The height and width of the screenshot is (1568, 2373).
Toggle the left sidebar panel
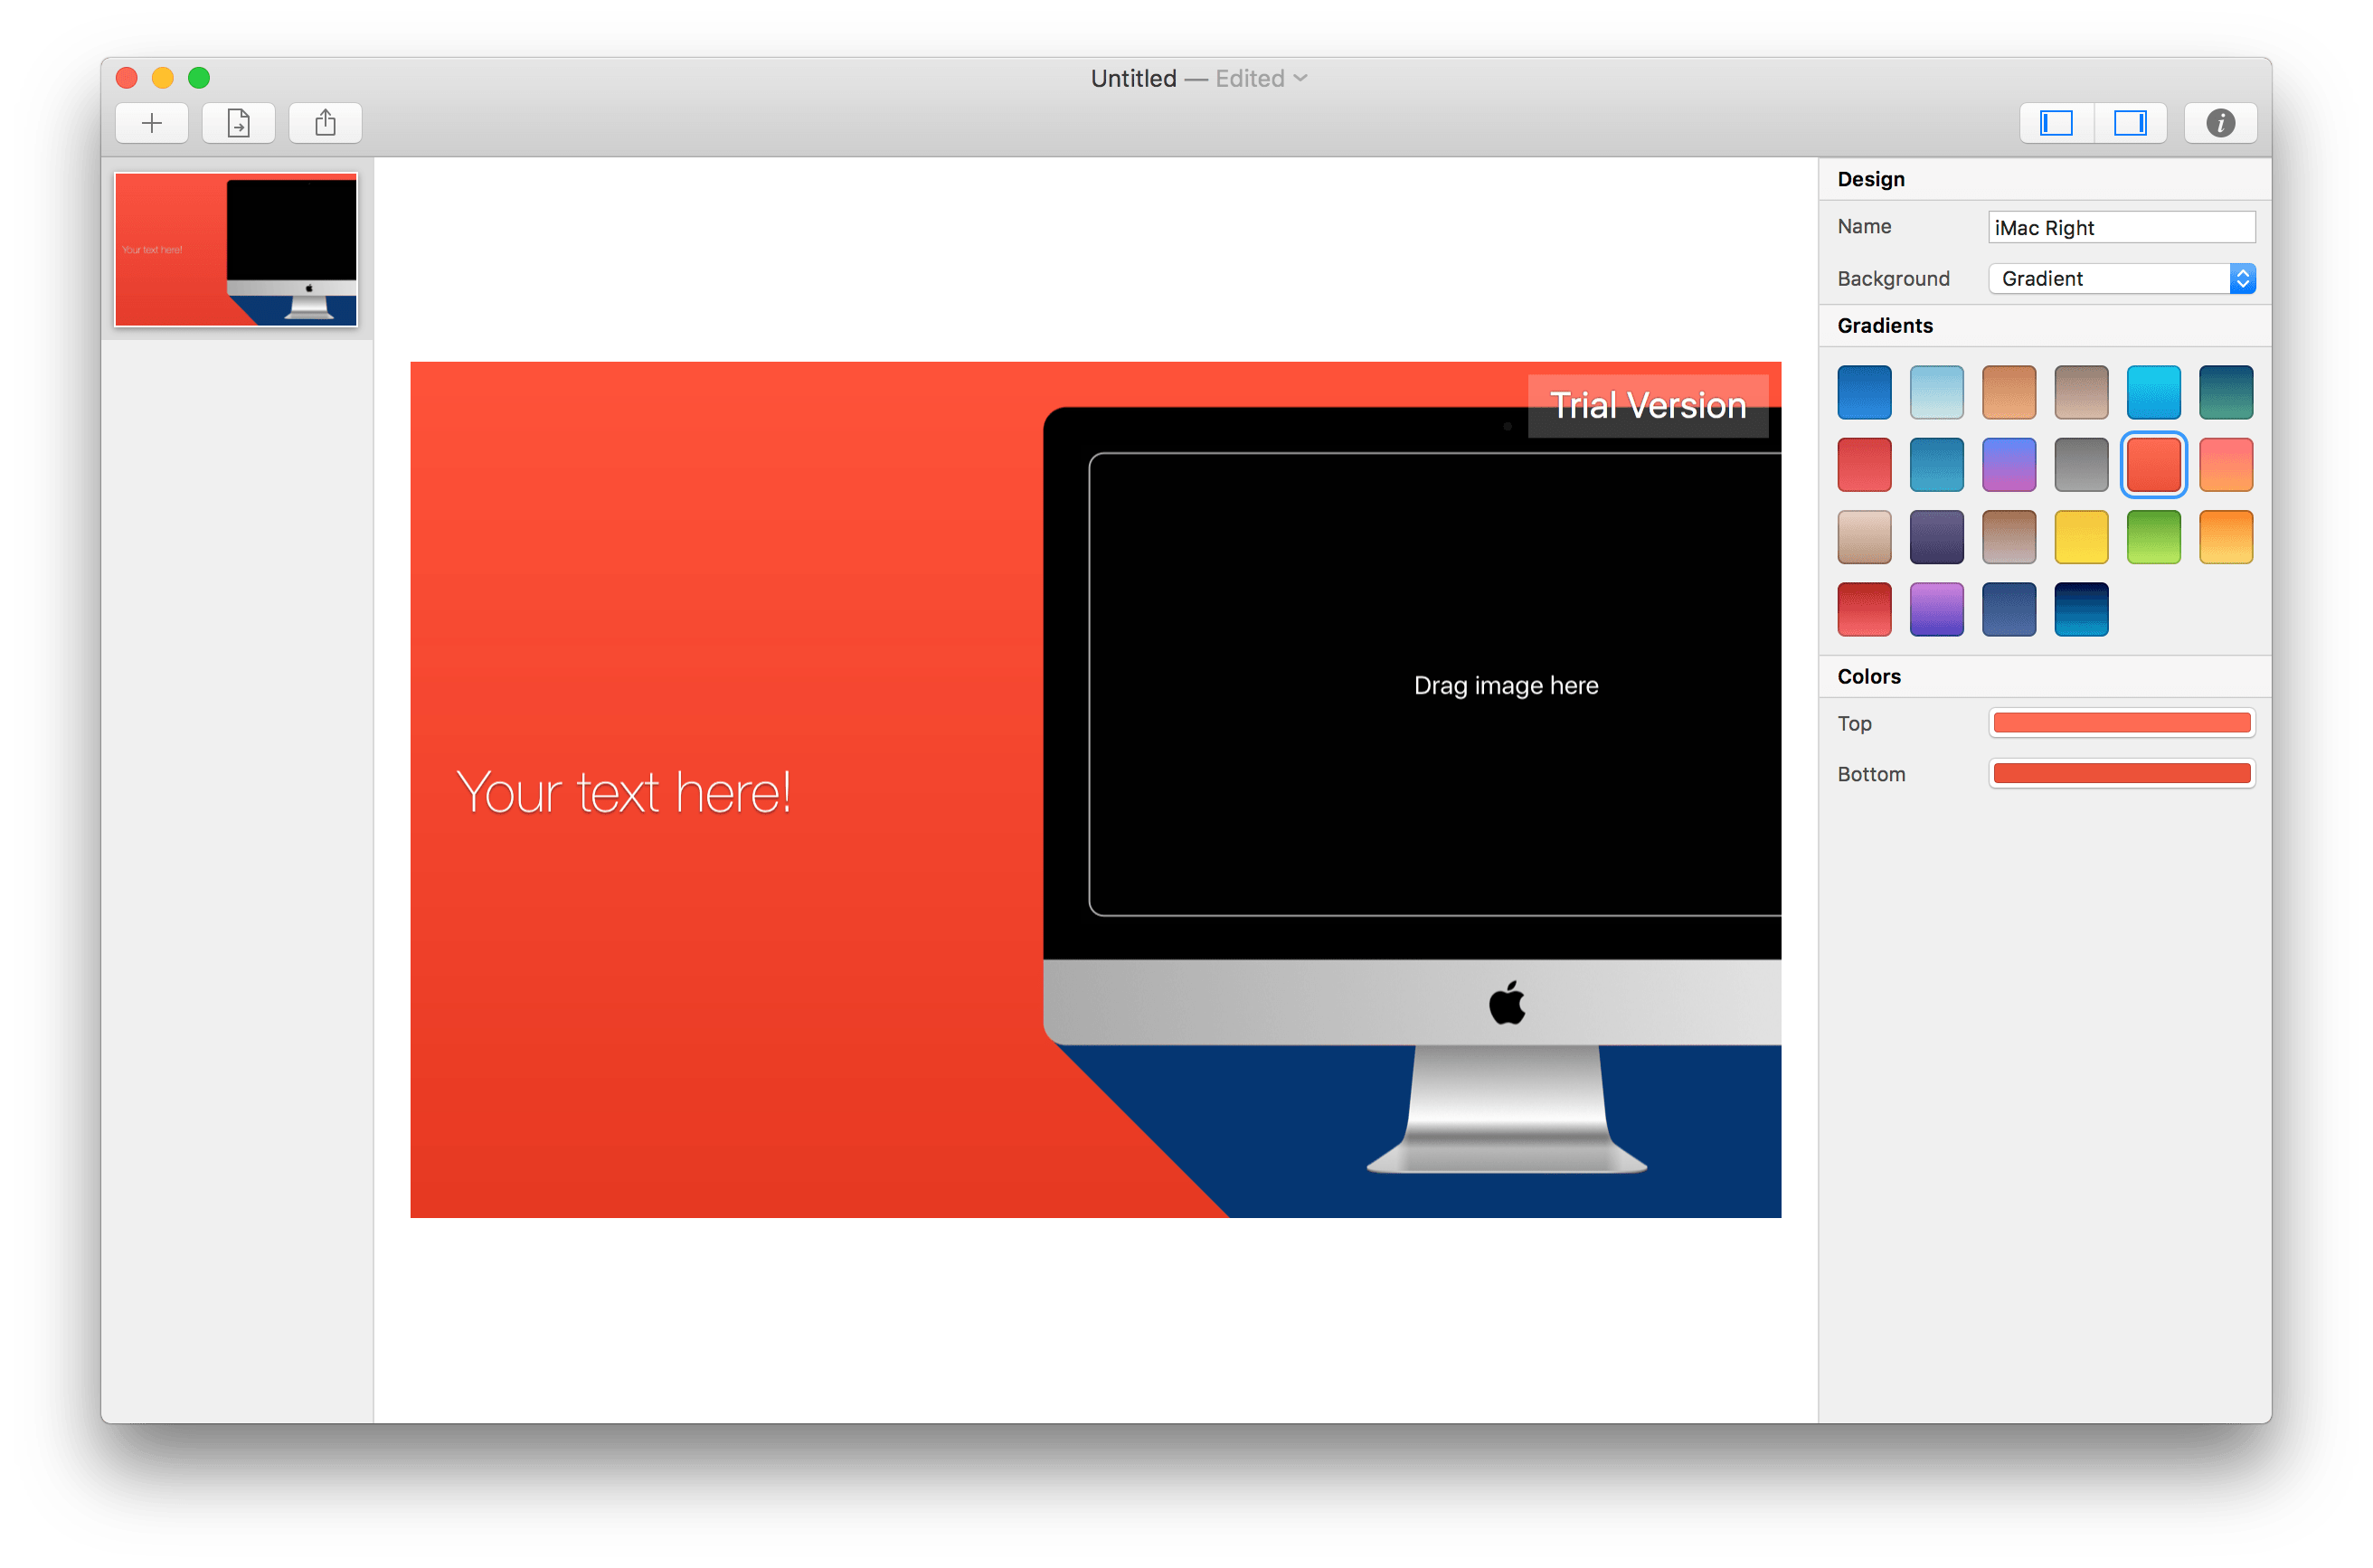[2056, 123]
